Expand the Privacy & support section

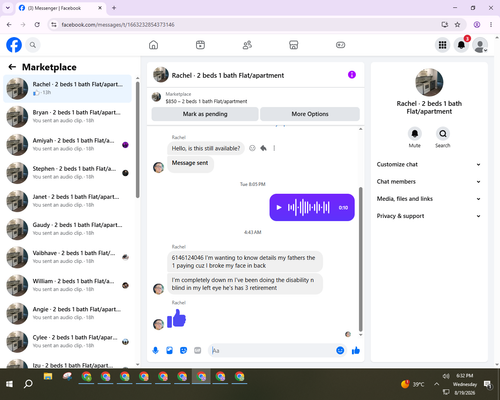429,216
